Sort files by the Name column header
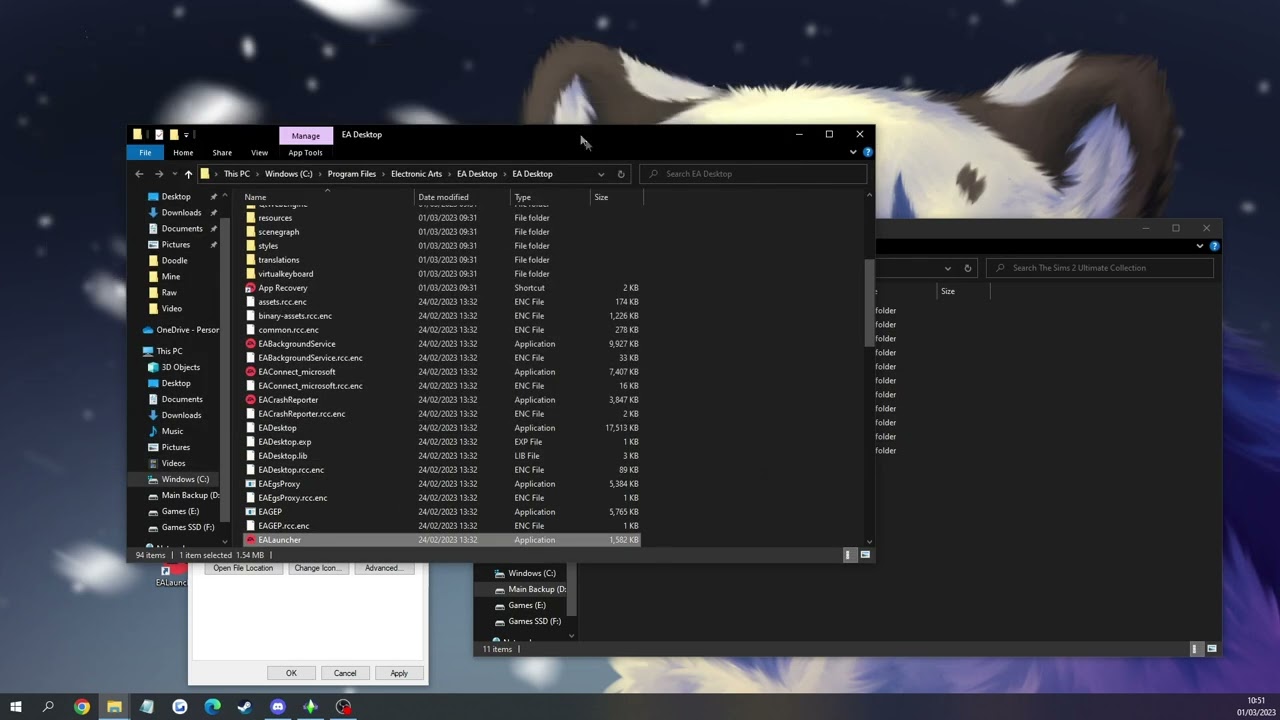 [328, 197]
